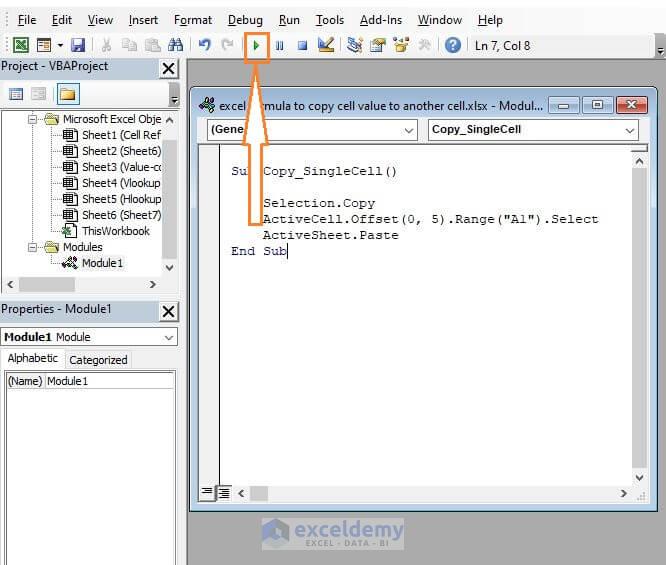Click the View Code icon in the Project pane

16,94
